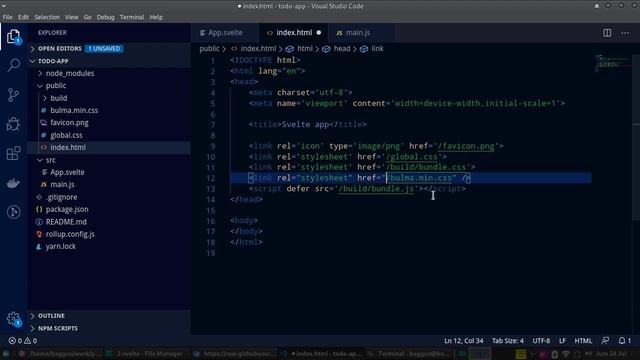
Task: Click the index.html breadcrumb segment
Action: tap(254, 49)
